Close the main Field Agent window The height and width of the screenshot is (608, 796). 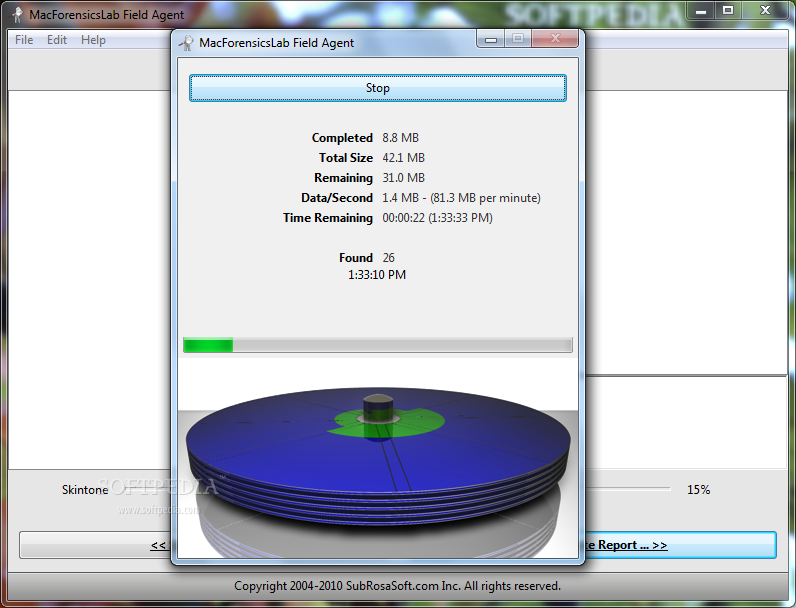[x=766, y=11]
